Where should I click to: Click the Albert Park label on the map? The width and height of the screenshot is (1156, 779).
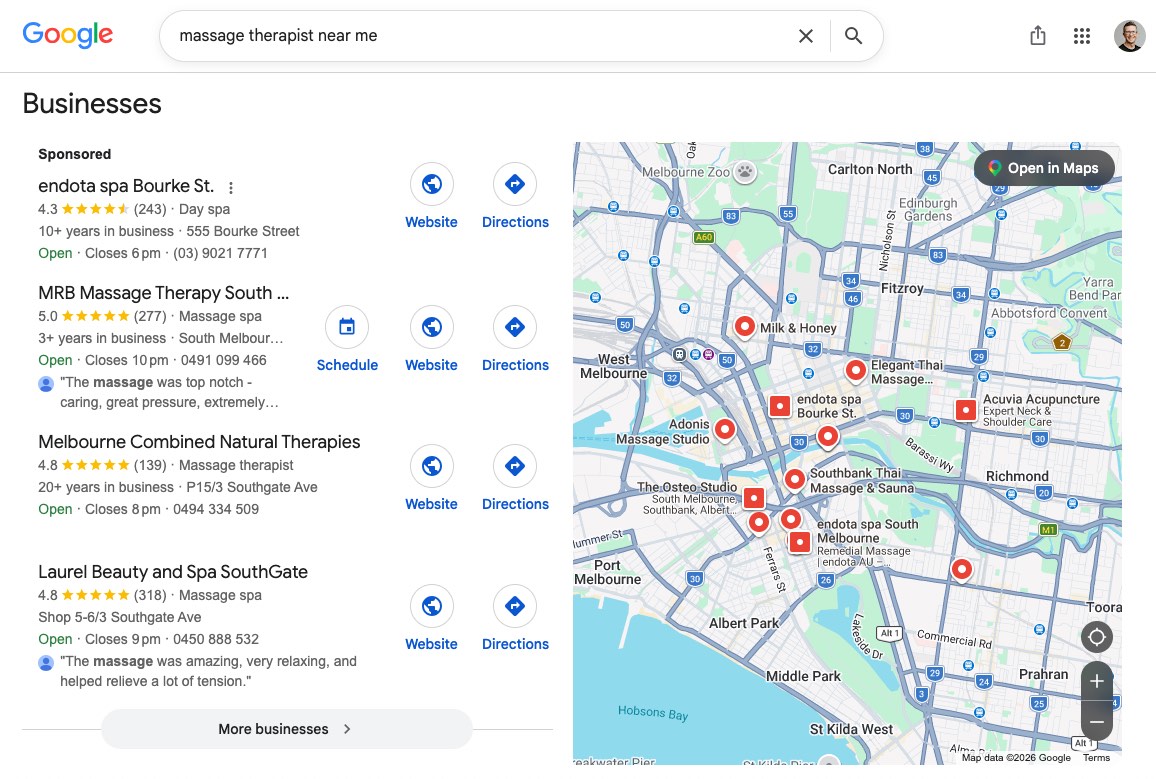tap(743, 623)
